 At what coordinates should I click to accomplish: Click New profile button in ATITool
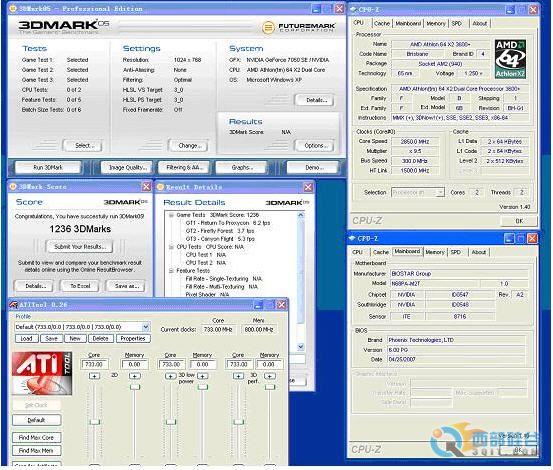[75, 338]
